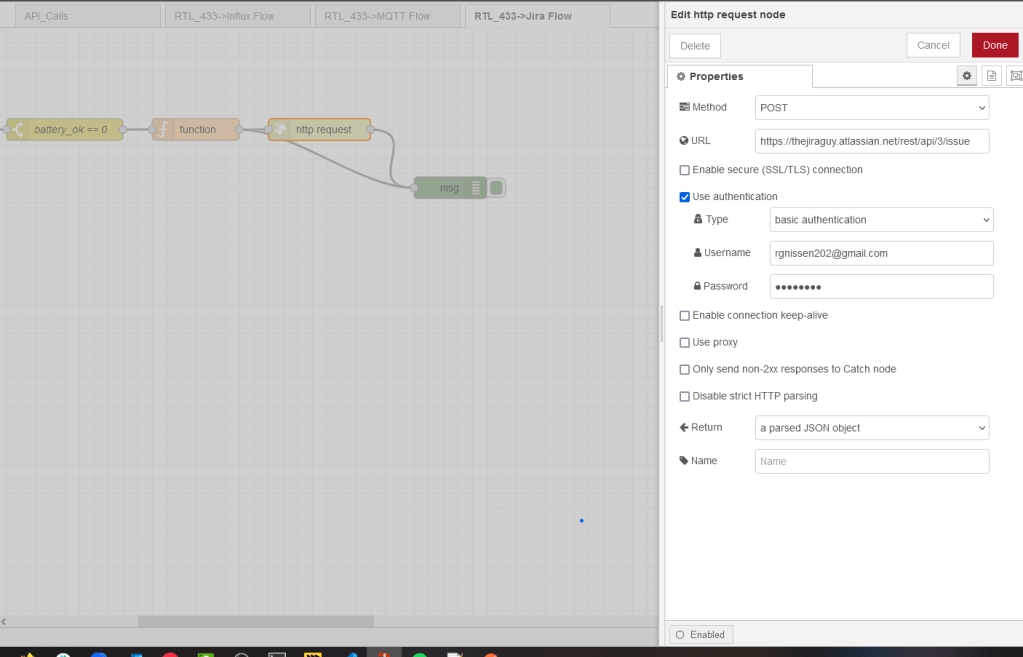Screen dimensions: 1023x657
Task: Expand the authentication Type dropdown
Action: point(881,219)
